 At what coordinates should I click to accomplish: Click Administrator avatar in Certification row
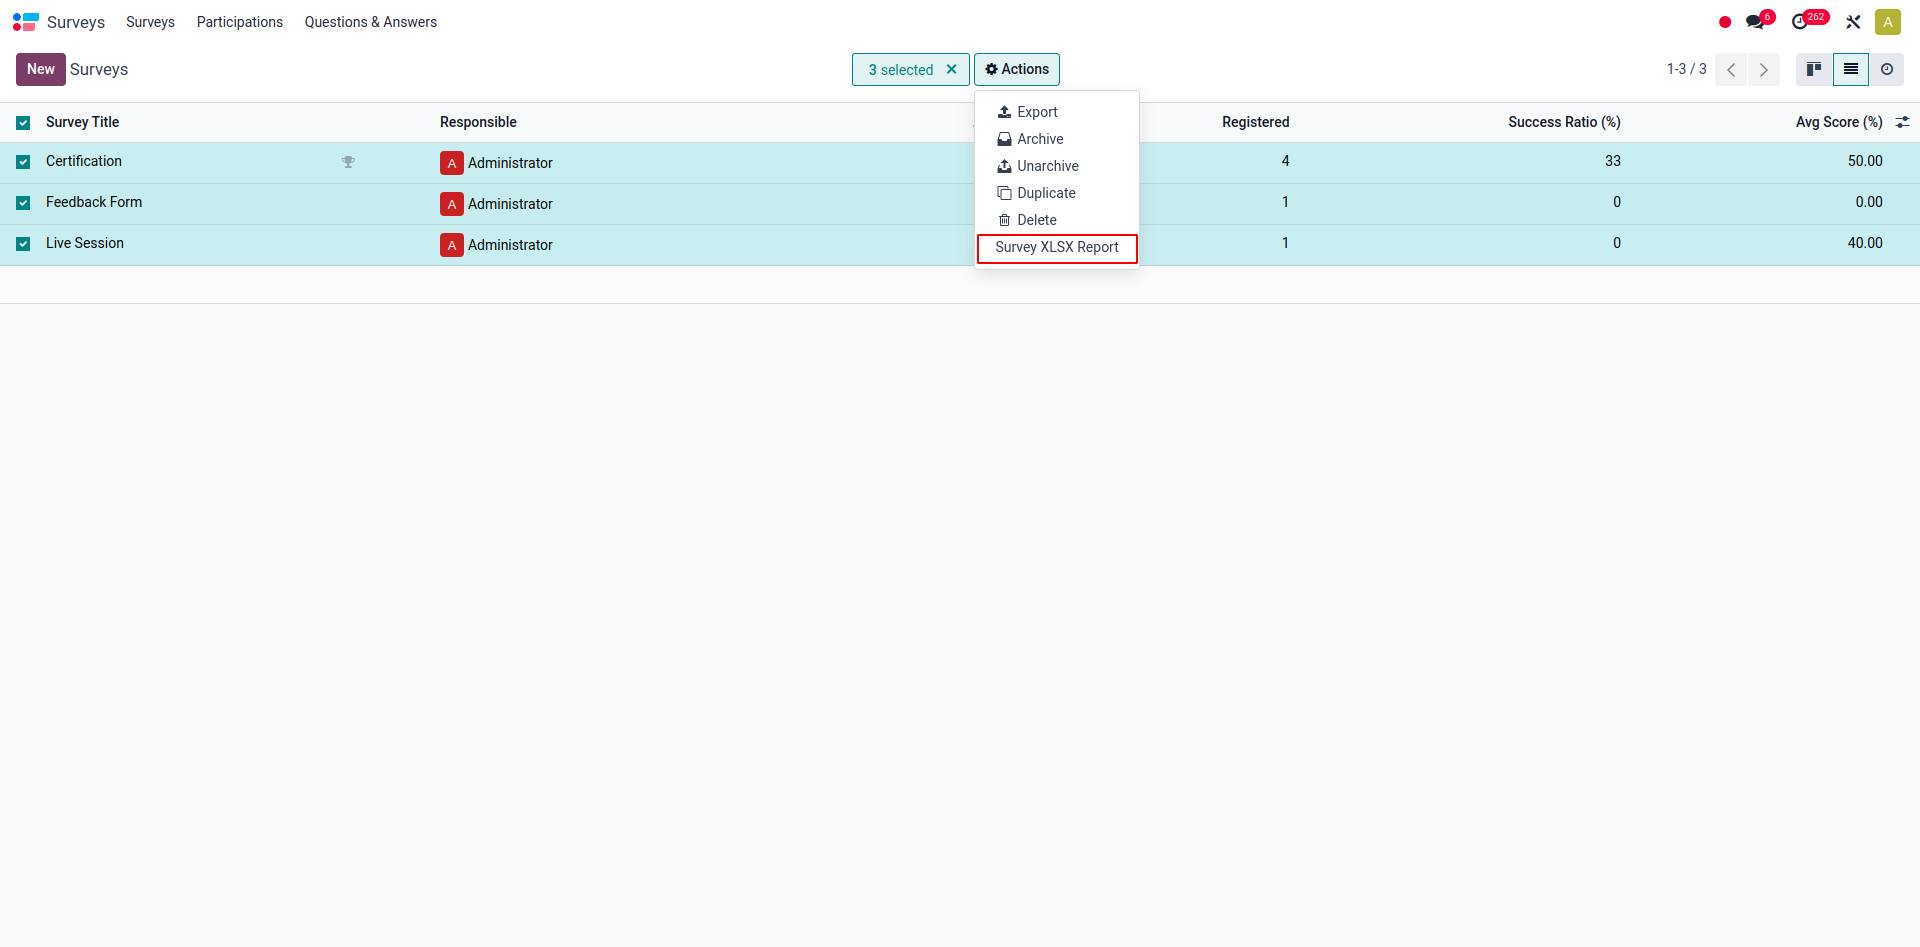[452, 163]
